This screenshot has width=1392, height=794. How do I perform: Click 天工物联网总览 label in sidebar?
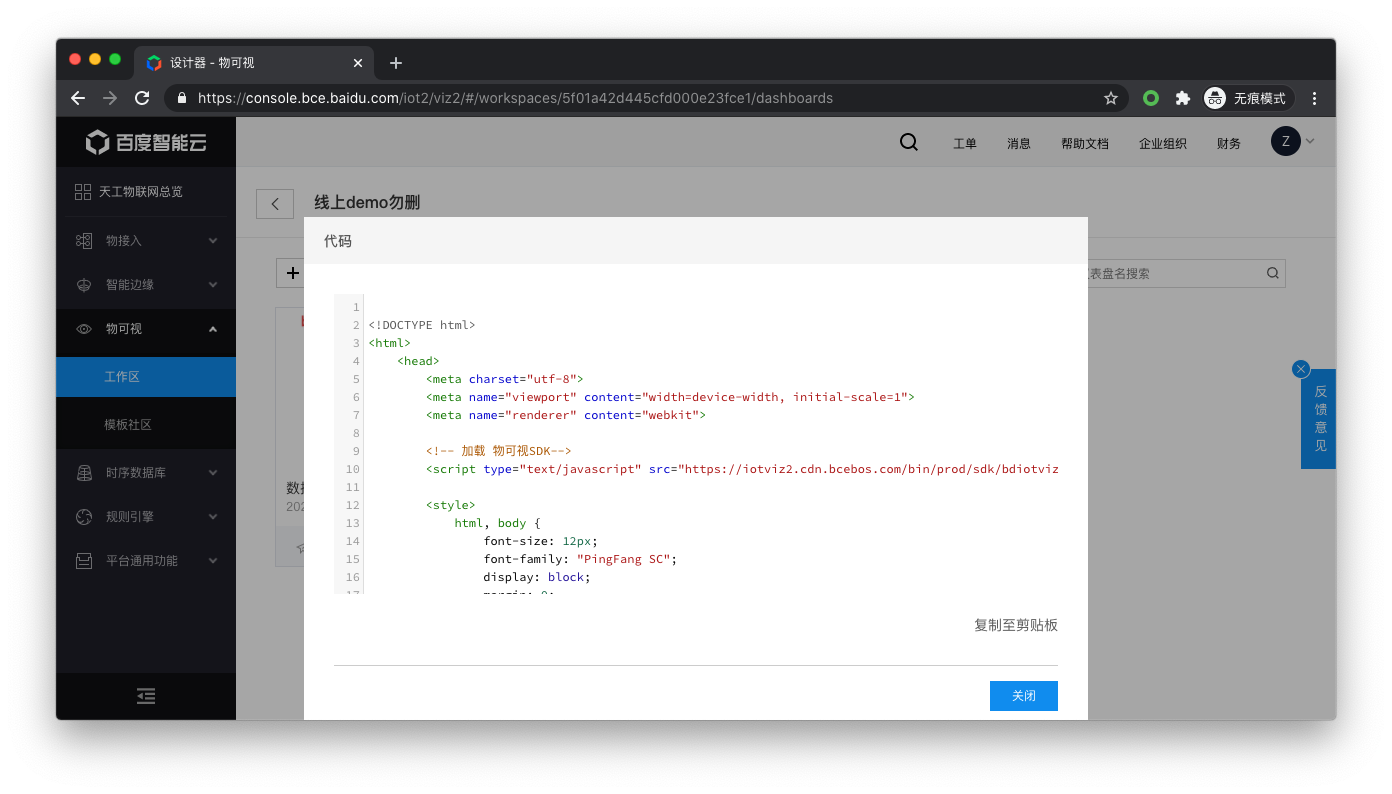coord(141,192)
